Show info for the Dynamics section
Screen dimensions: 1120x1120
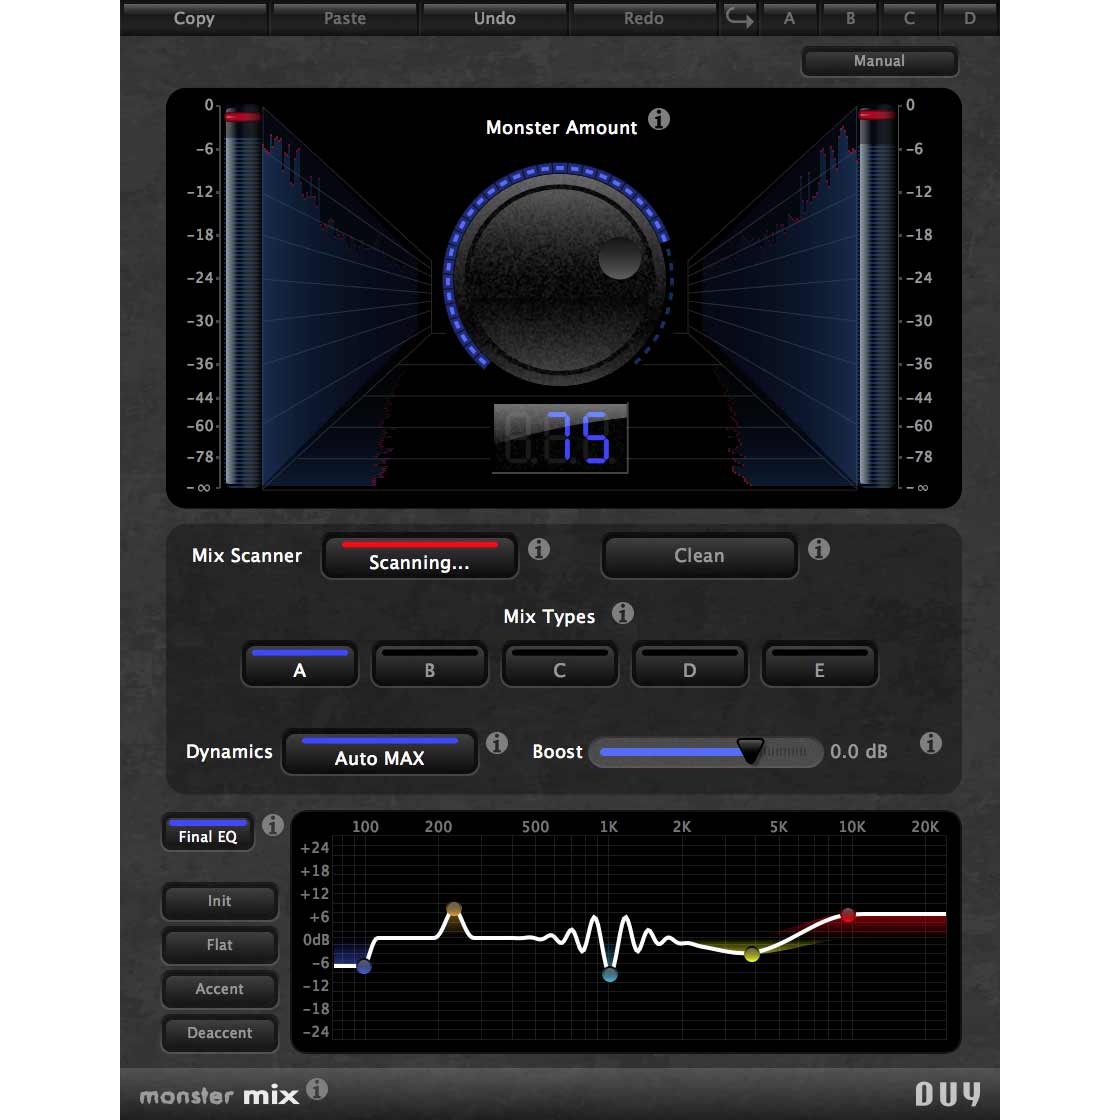[497, 744]
